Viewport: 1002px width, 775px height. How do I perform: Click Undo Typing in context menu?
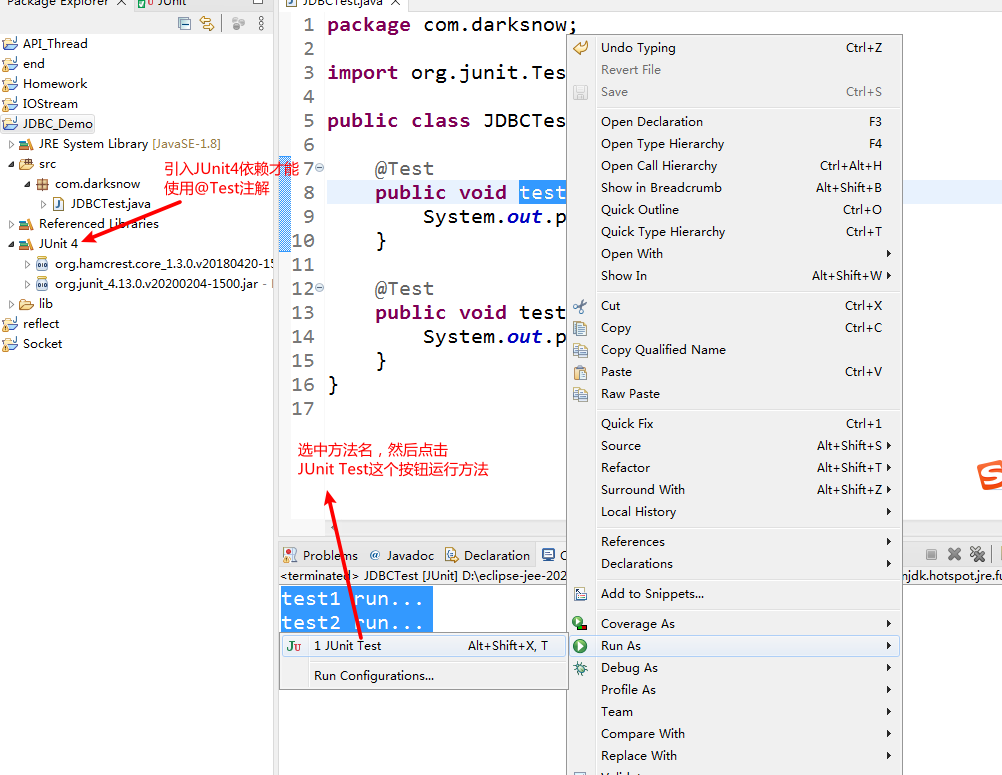734,48
